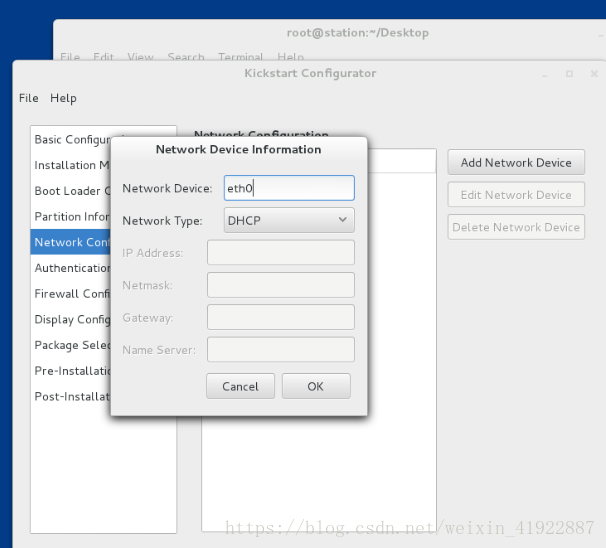Select Basic Configuration in sidebar
The image size is (606, 548).
point(71,139)
